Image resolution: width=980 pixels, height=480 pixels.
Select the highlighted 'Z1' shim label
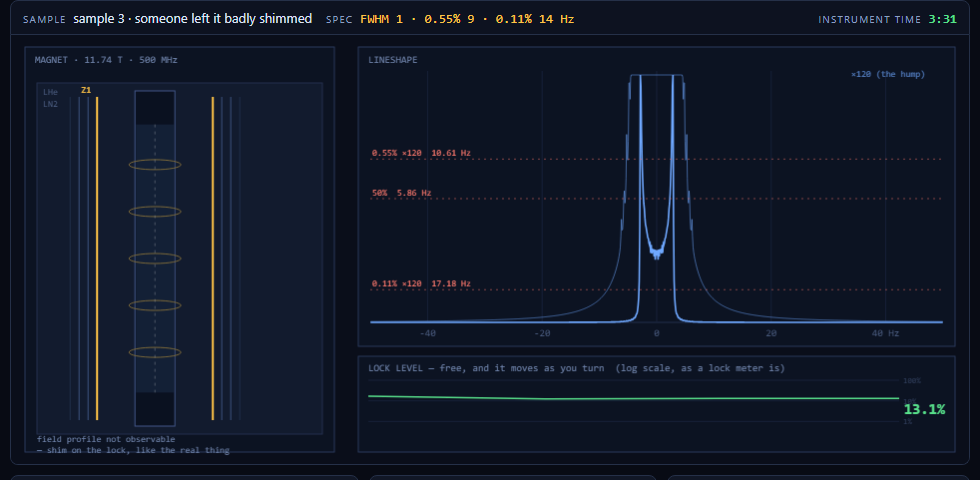pos(86,90)
